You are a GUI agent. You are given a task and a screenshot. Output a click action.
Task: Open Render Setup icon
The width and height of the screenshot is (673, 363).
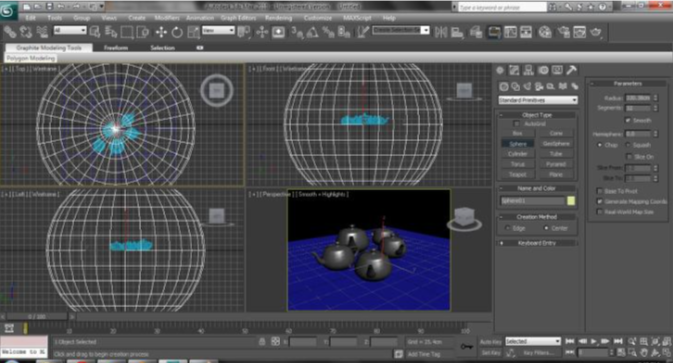563,32
